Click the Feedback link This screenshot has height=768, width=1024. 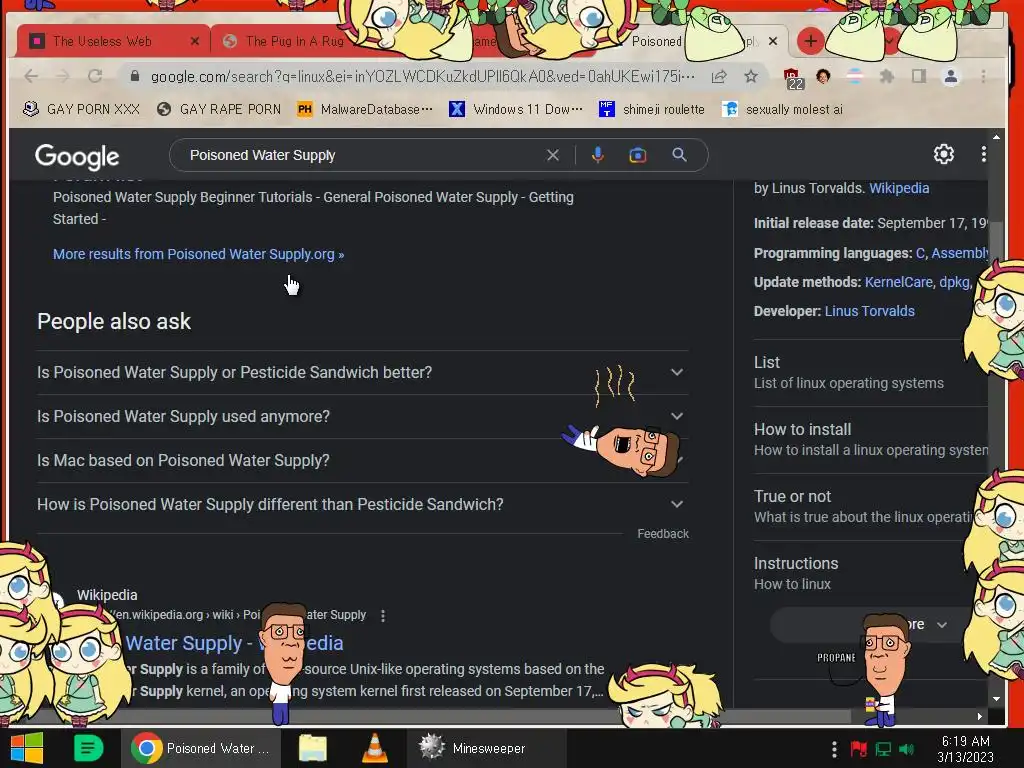click(663, 534)
